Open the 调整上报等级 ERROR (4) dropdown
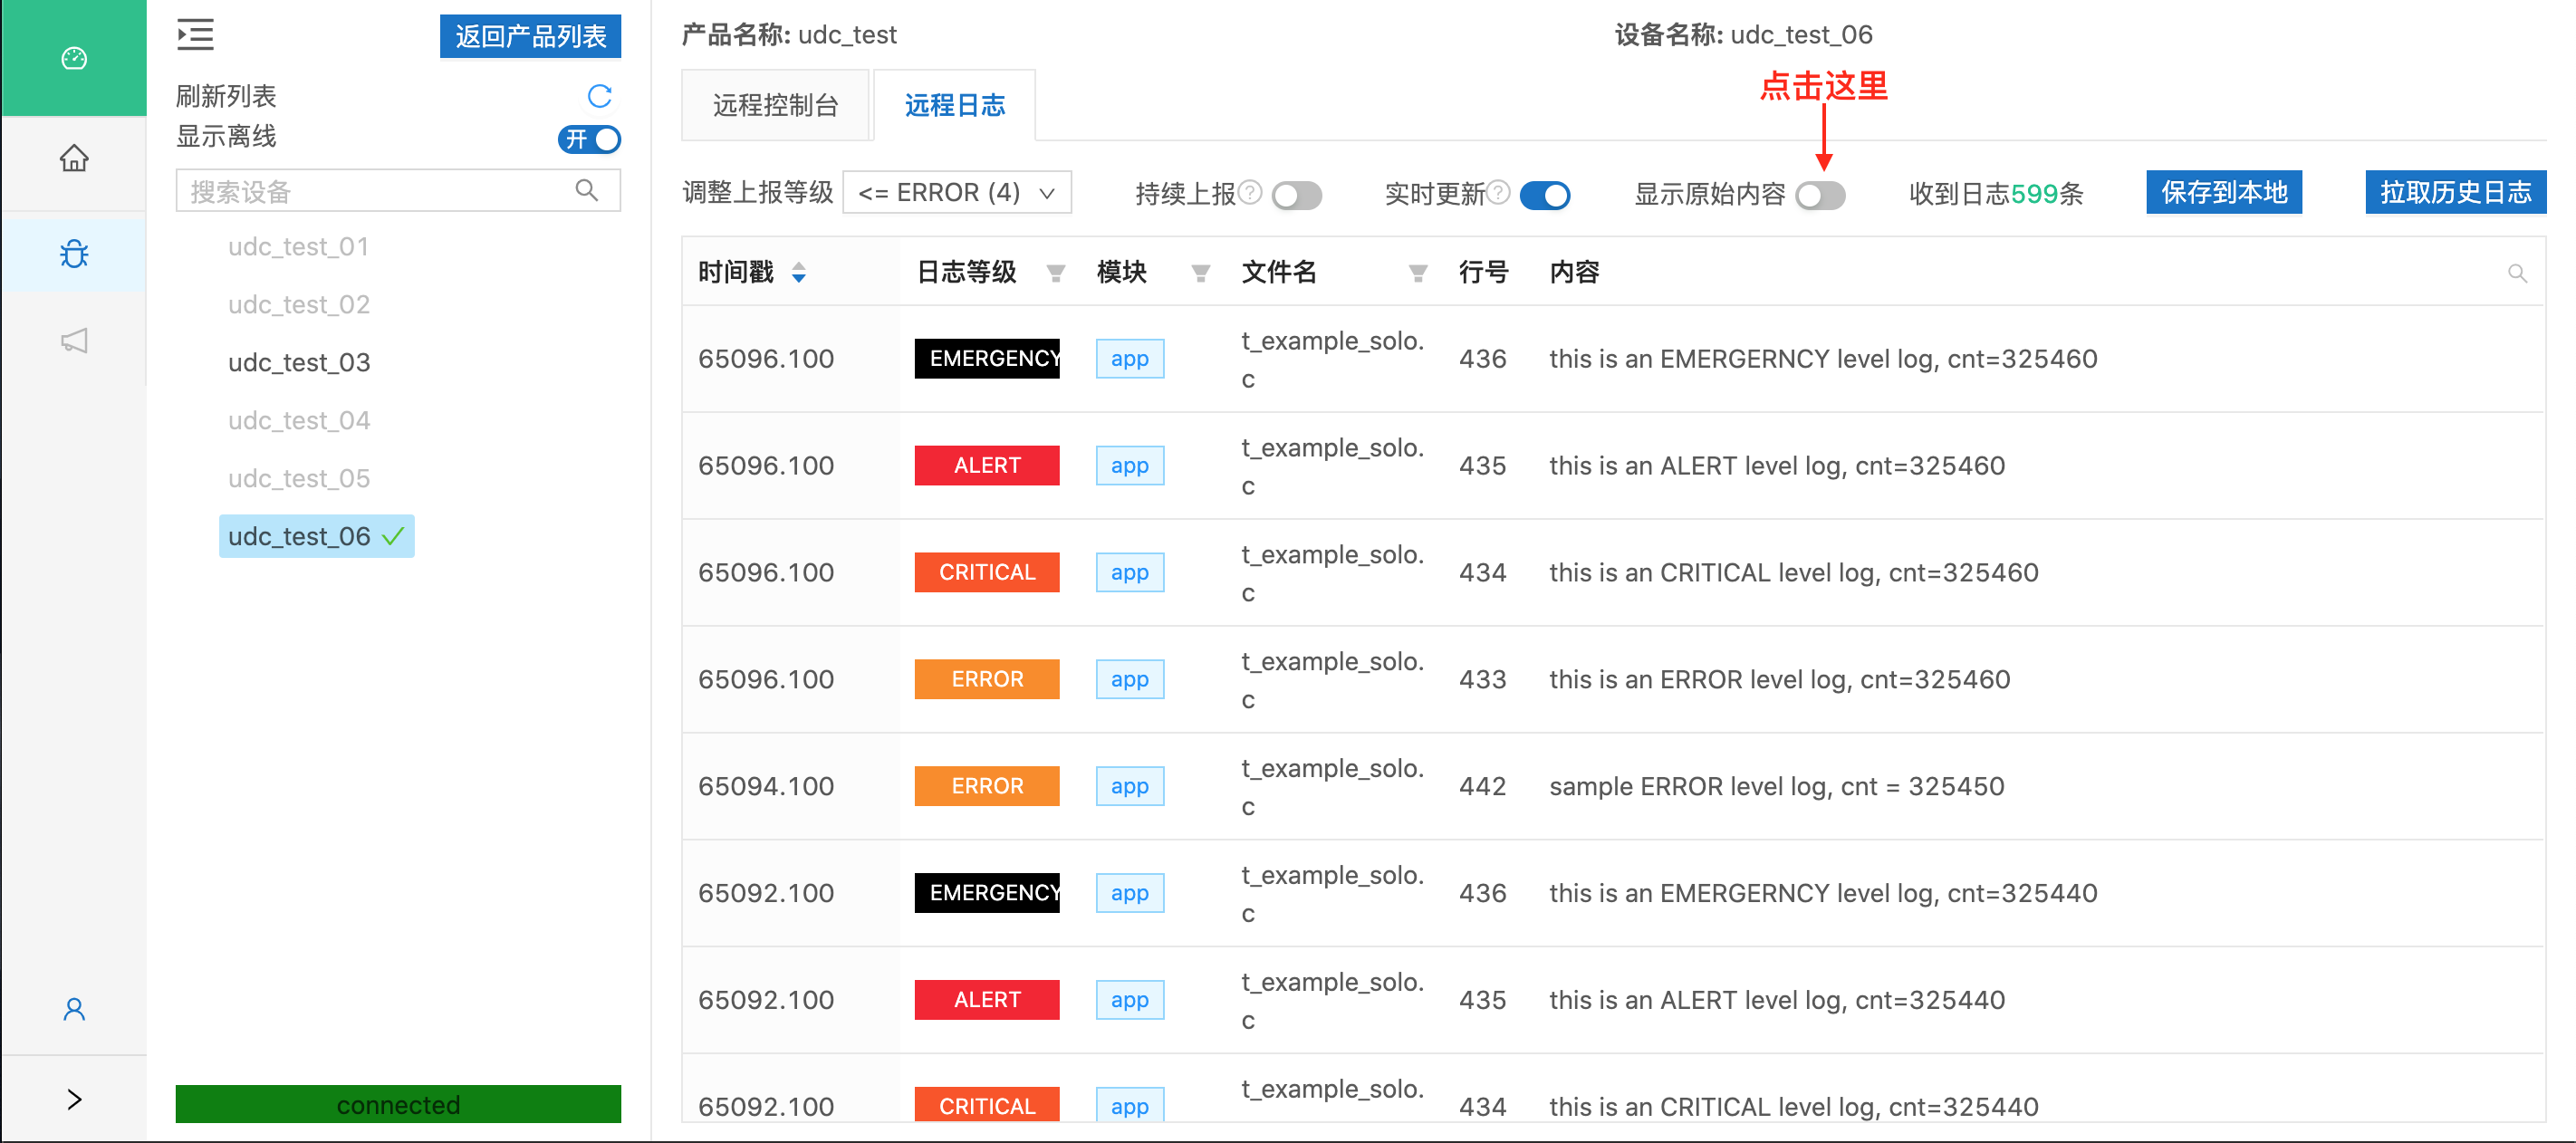The height and width of the screenshot is (1143, 2576). 957,192
